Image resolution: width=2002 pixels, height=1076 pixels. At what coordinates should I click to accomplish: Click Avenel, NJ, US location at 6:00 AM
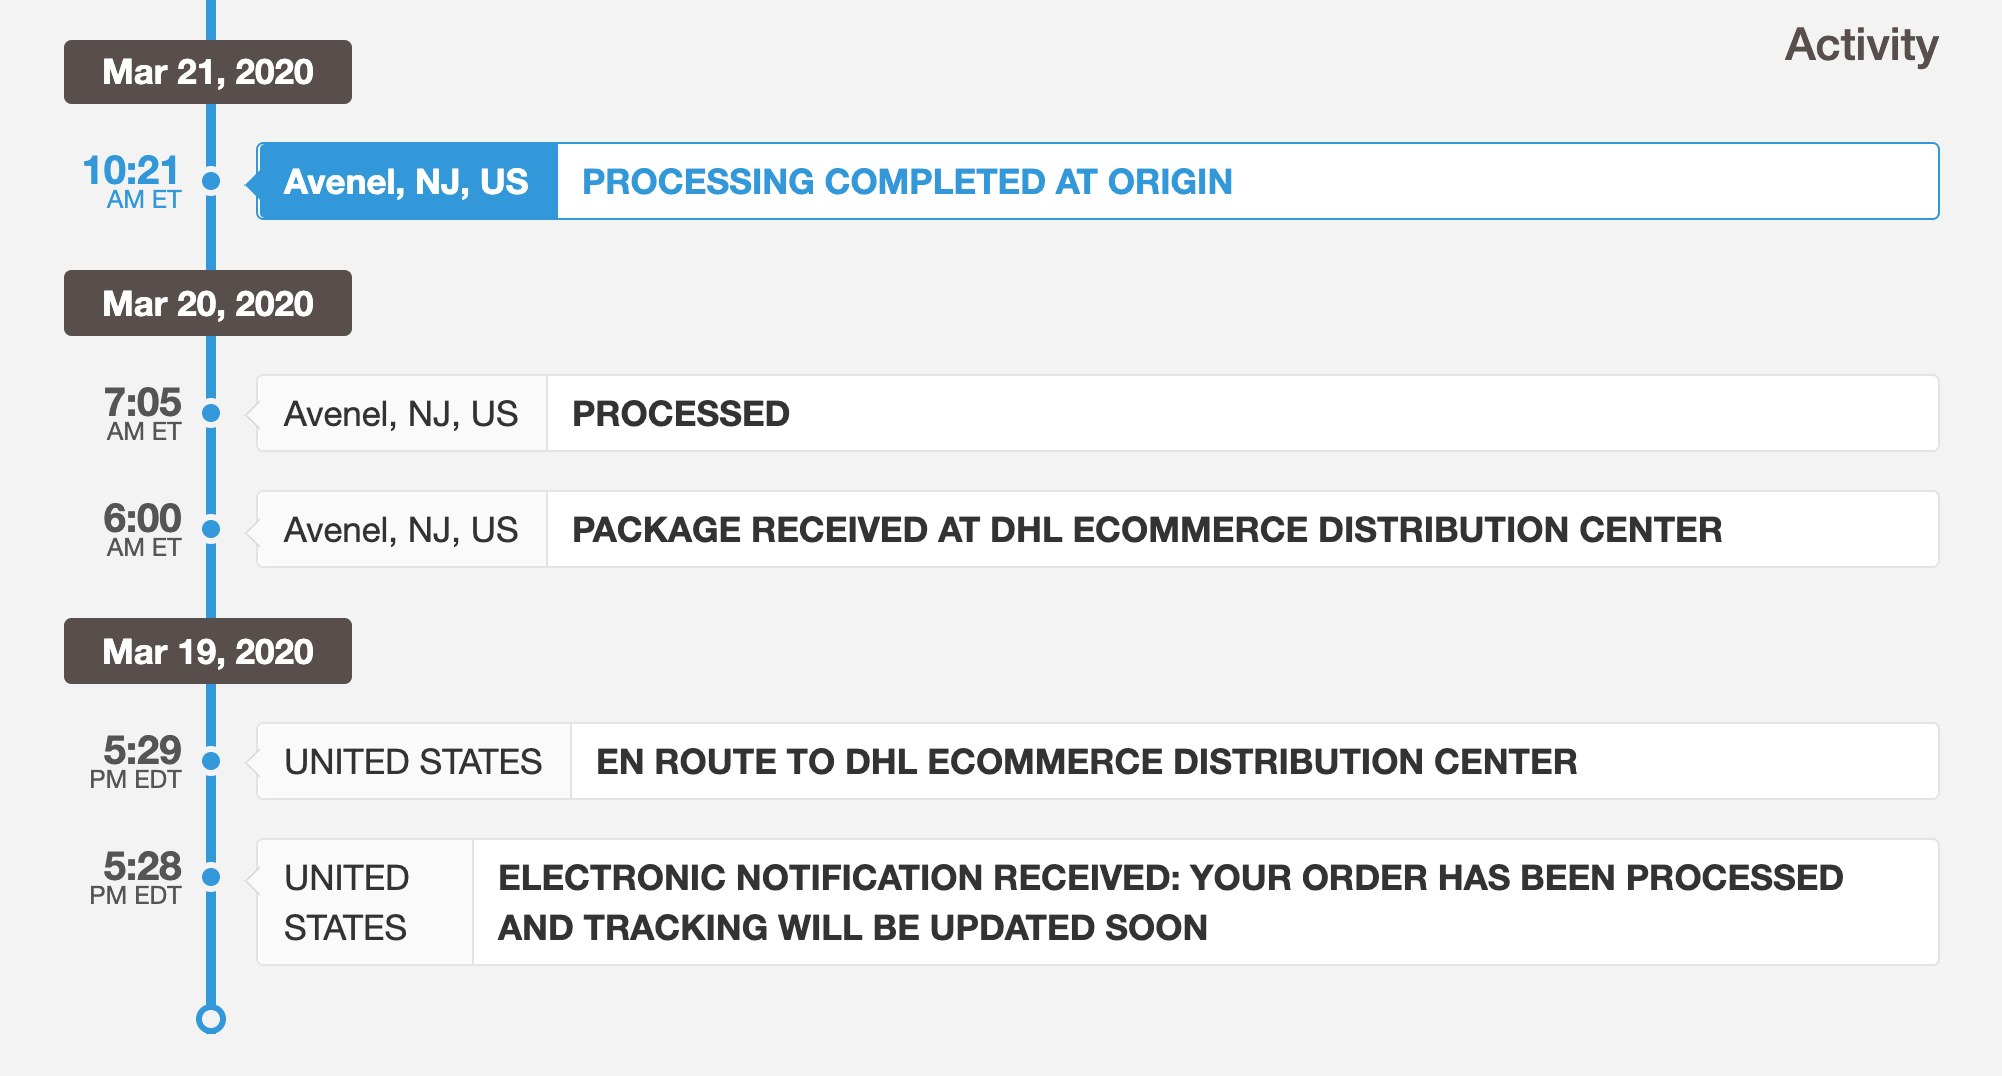pos(401,530)
